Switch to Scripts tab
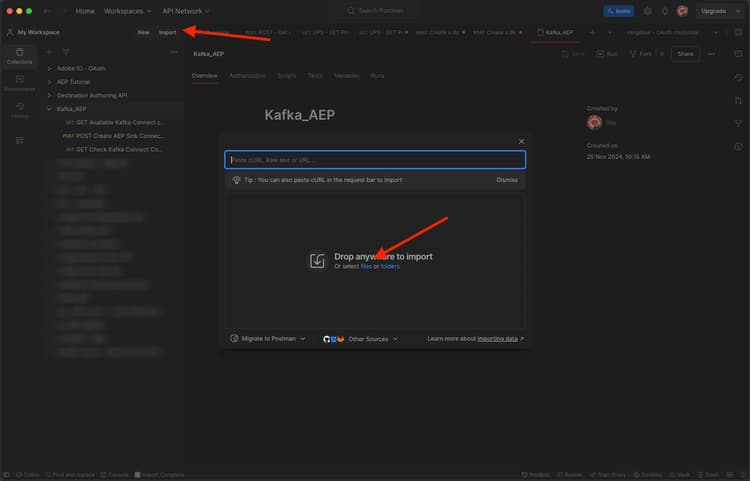750x481 pixels. tap(287, 76)
